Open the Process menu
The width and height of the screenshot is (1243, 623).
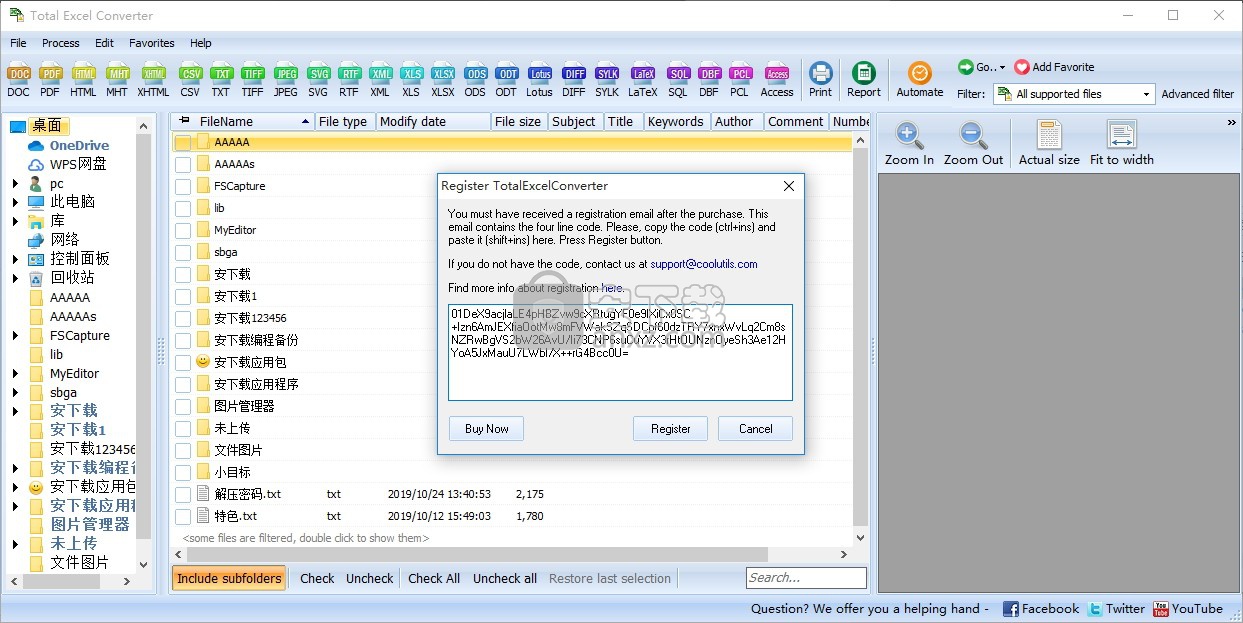coord(61,43)
